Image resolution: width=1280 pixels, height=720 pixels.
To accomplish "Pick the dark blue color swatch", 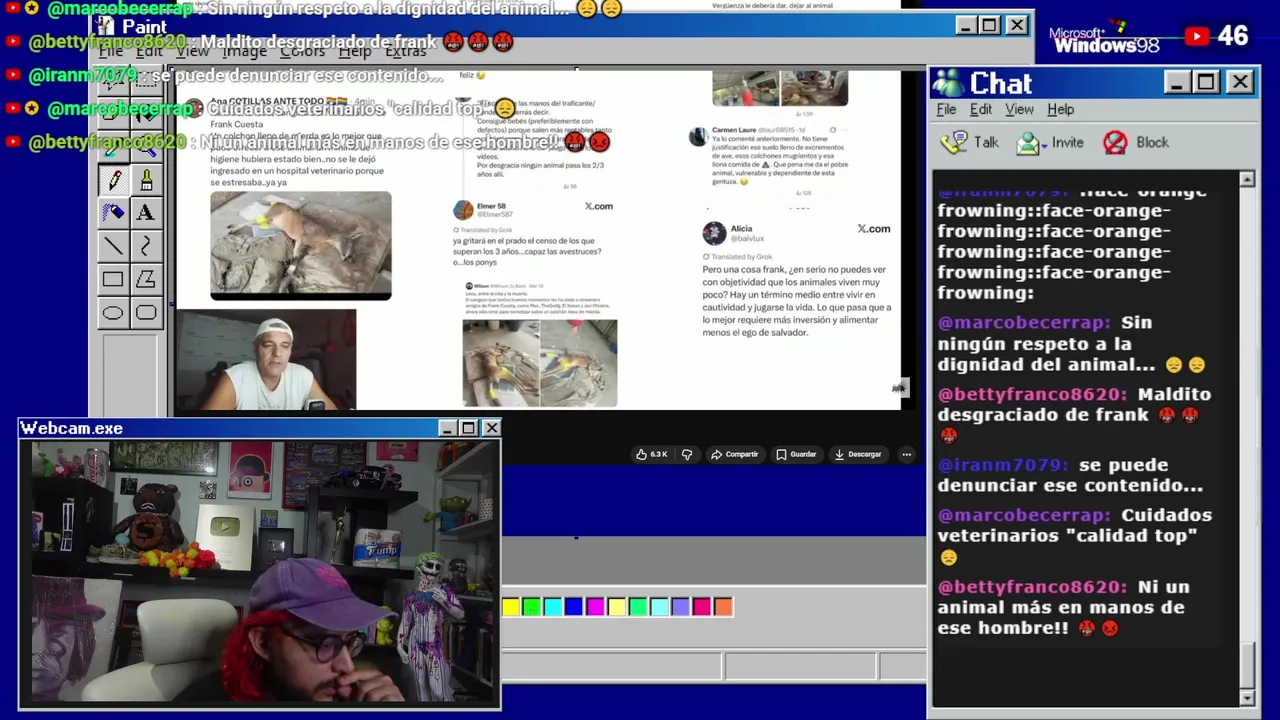I will pos(574,606).
